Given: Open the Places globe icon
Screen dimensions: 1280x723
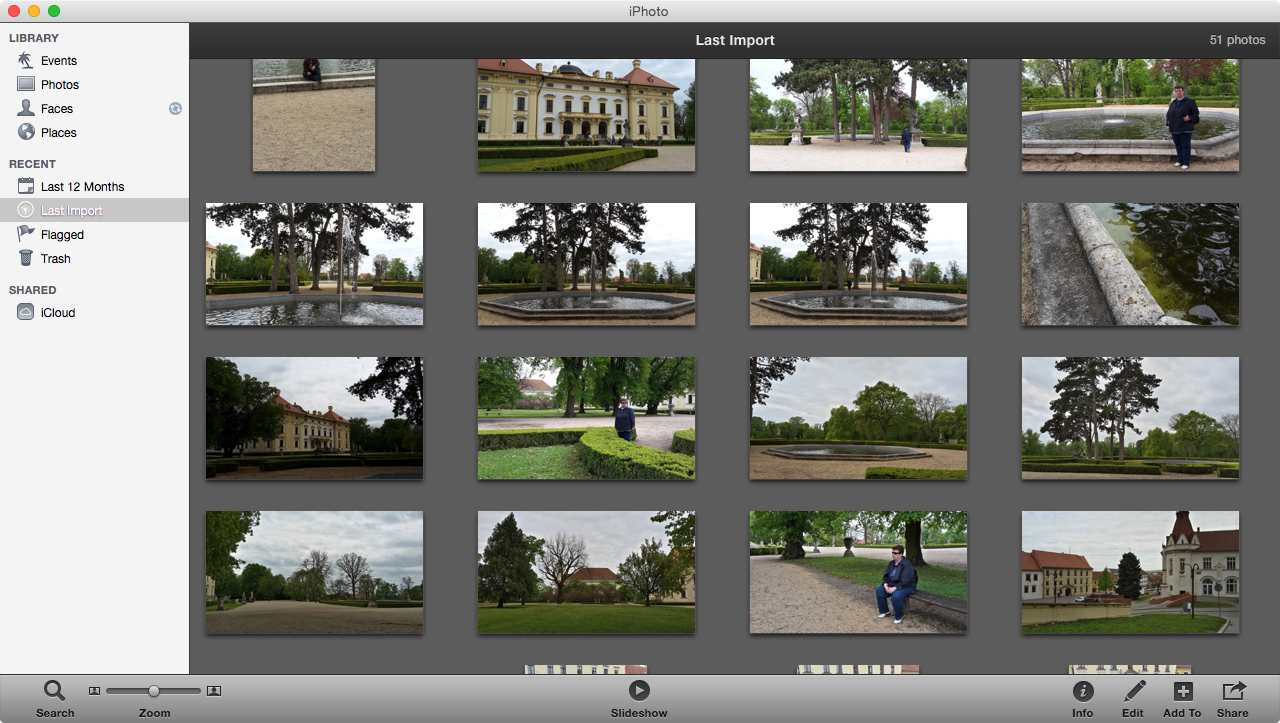Looking at the screenshot, I should click(25, 132).
